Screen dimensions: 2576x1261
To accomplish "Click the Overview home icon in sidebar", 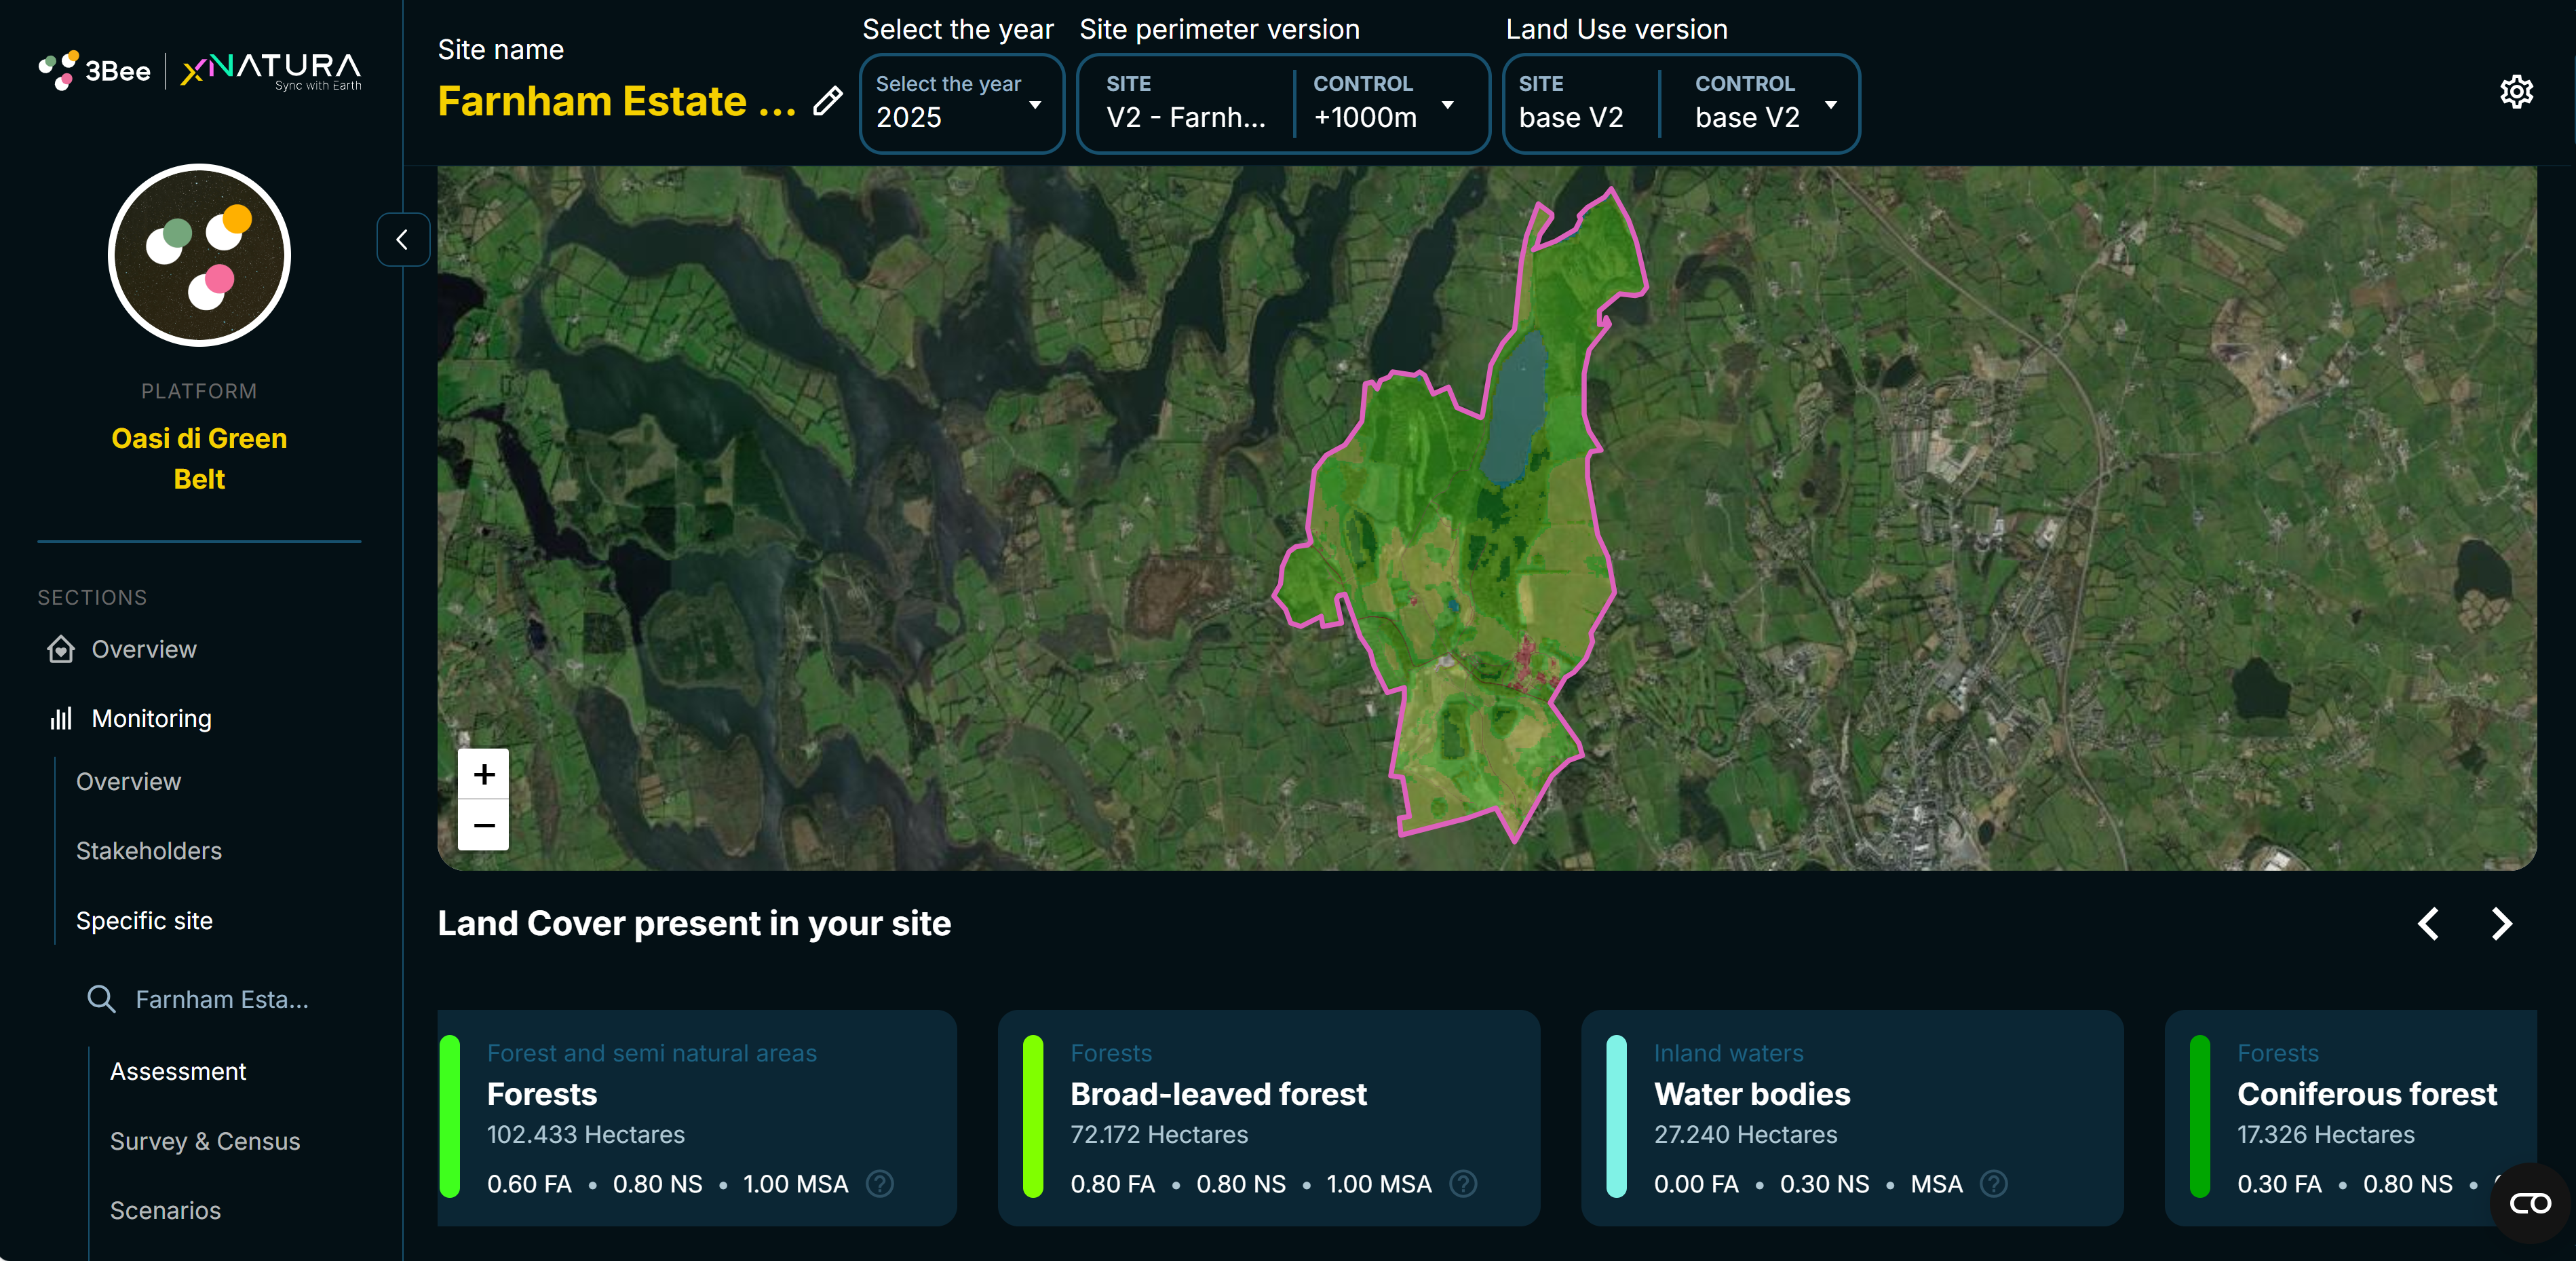I will pyautogui.click(x=60, y=649).
